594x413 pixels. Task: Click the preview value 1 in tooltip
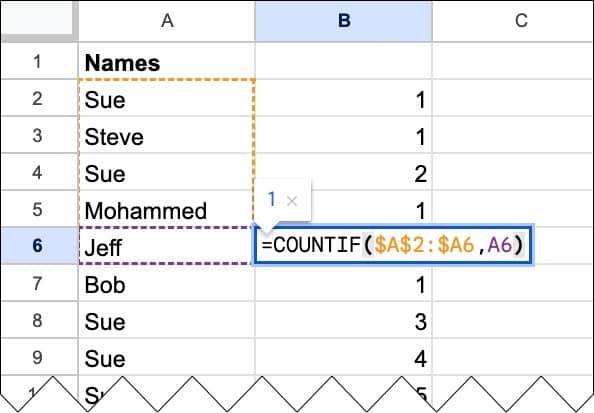click(x=271, y=199)
